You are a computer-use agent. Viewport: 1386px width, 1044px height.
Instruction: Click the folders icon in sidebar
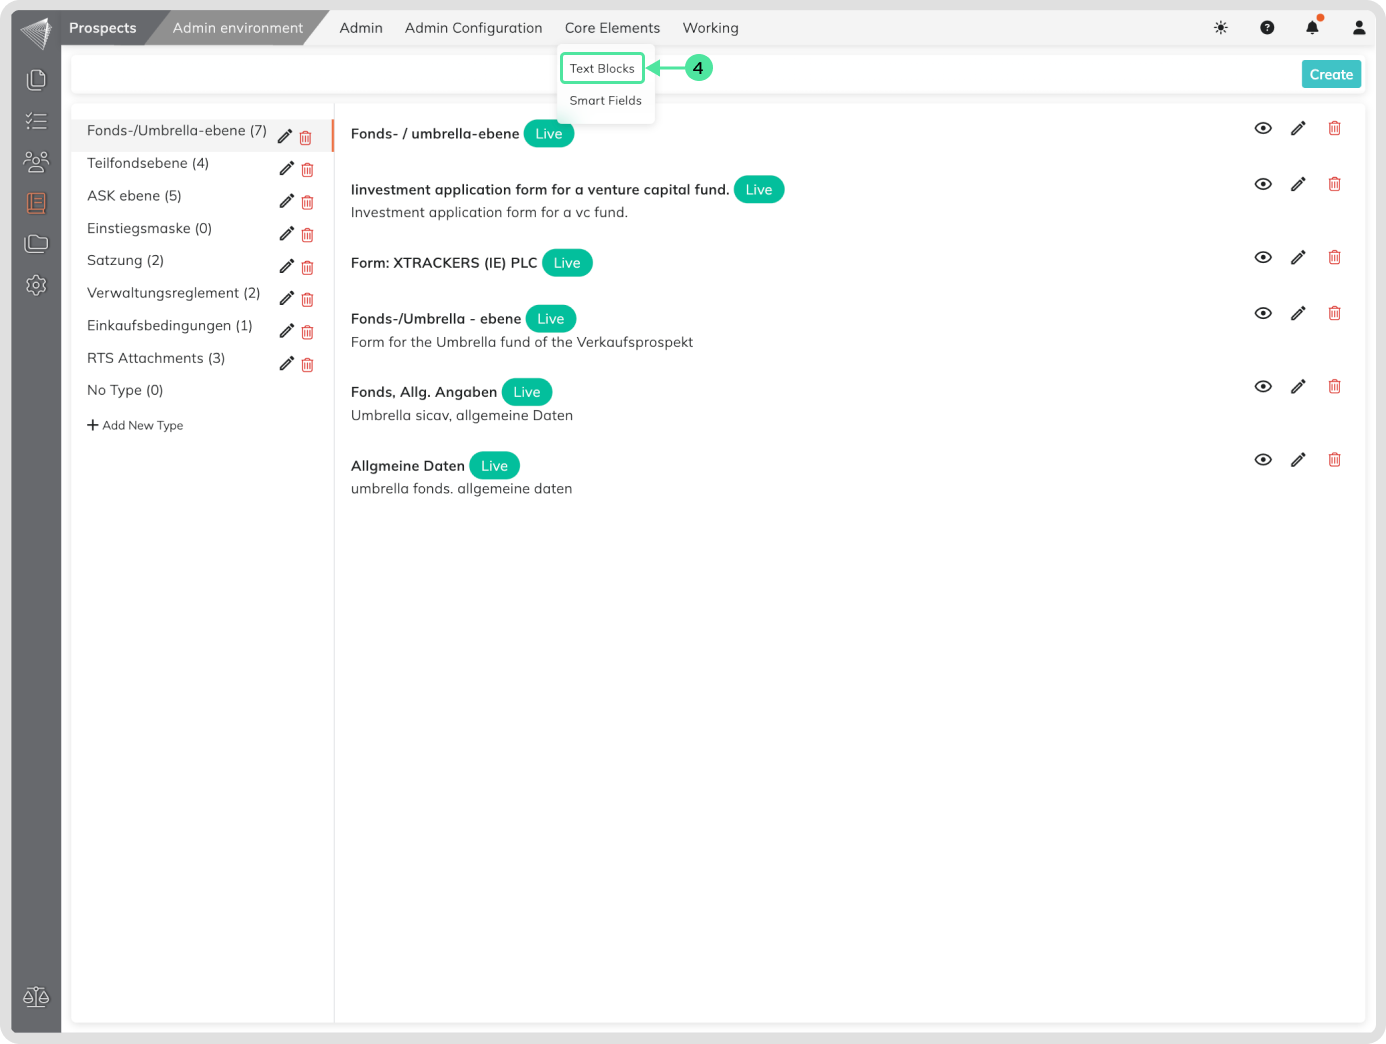[36, 244]
